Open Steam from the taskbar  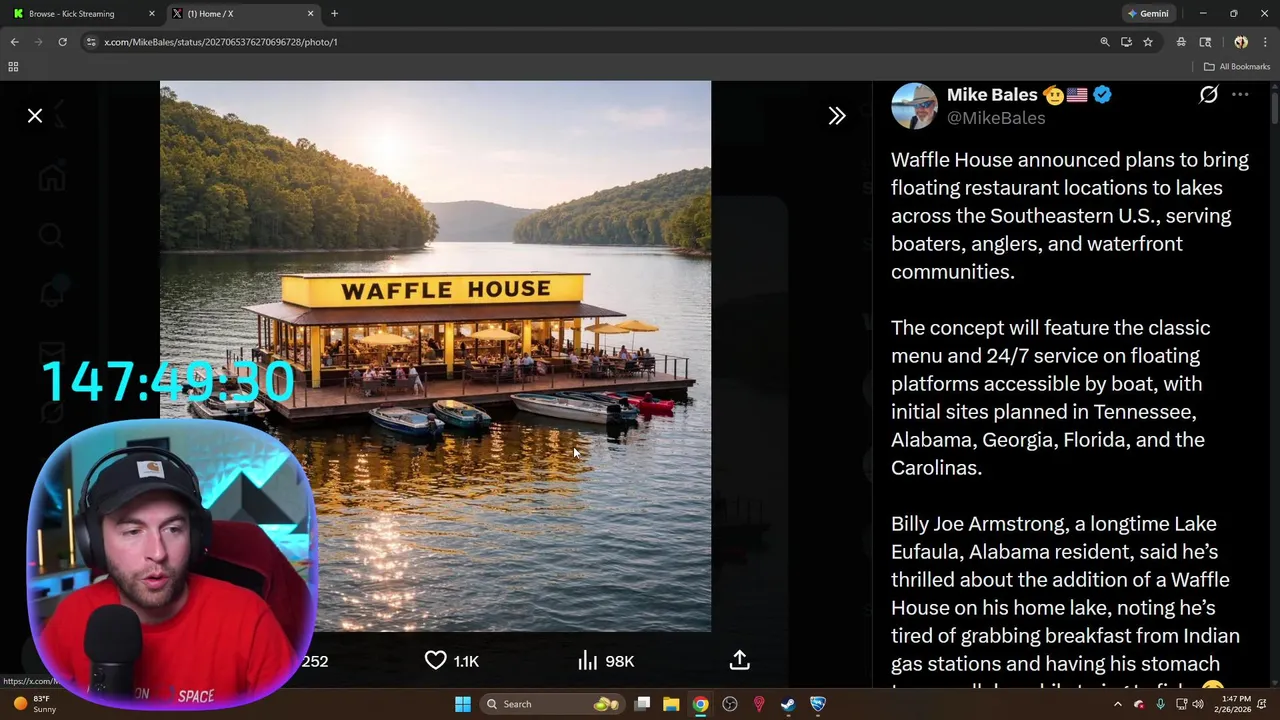[x=788, y=704]
